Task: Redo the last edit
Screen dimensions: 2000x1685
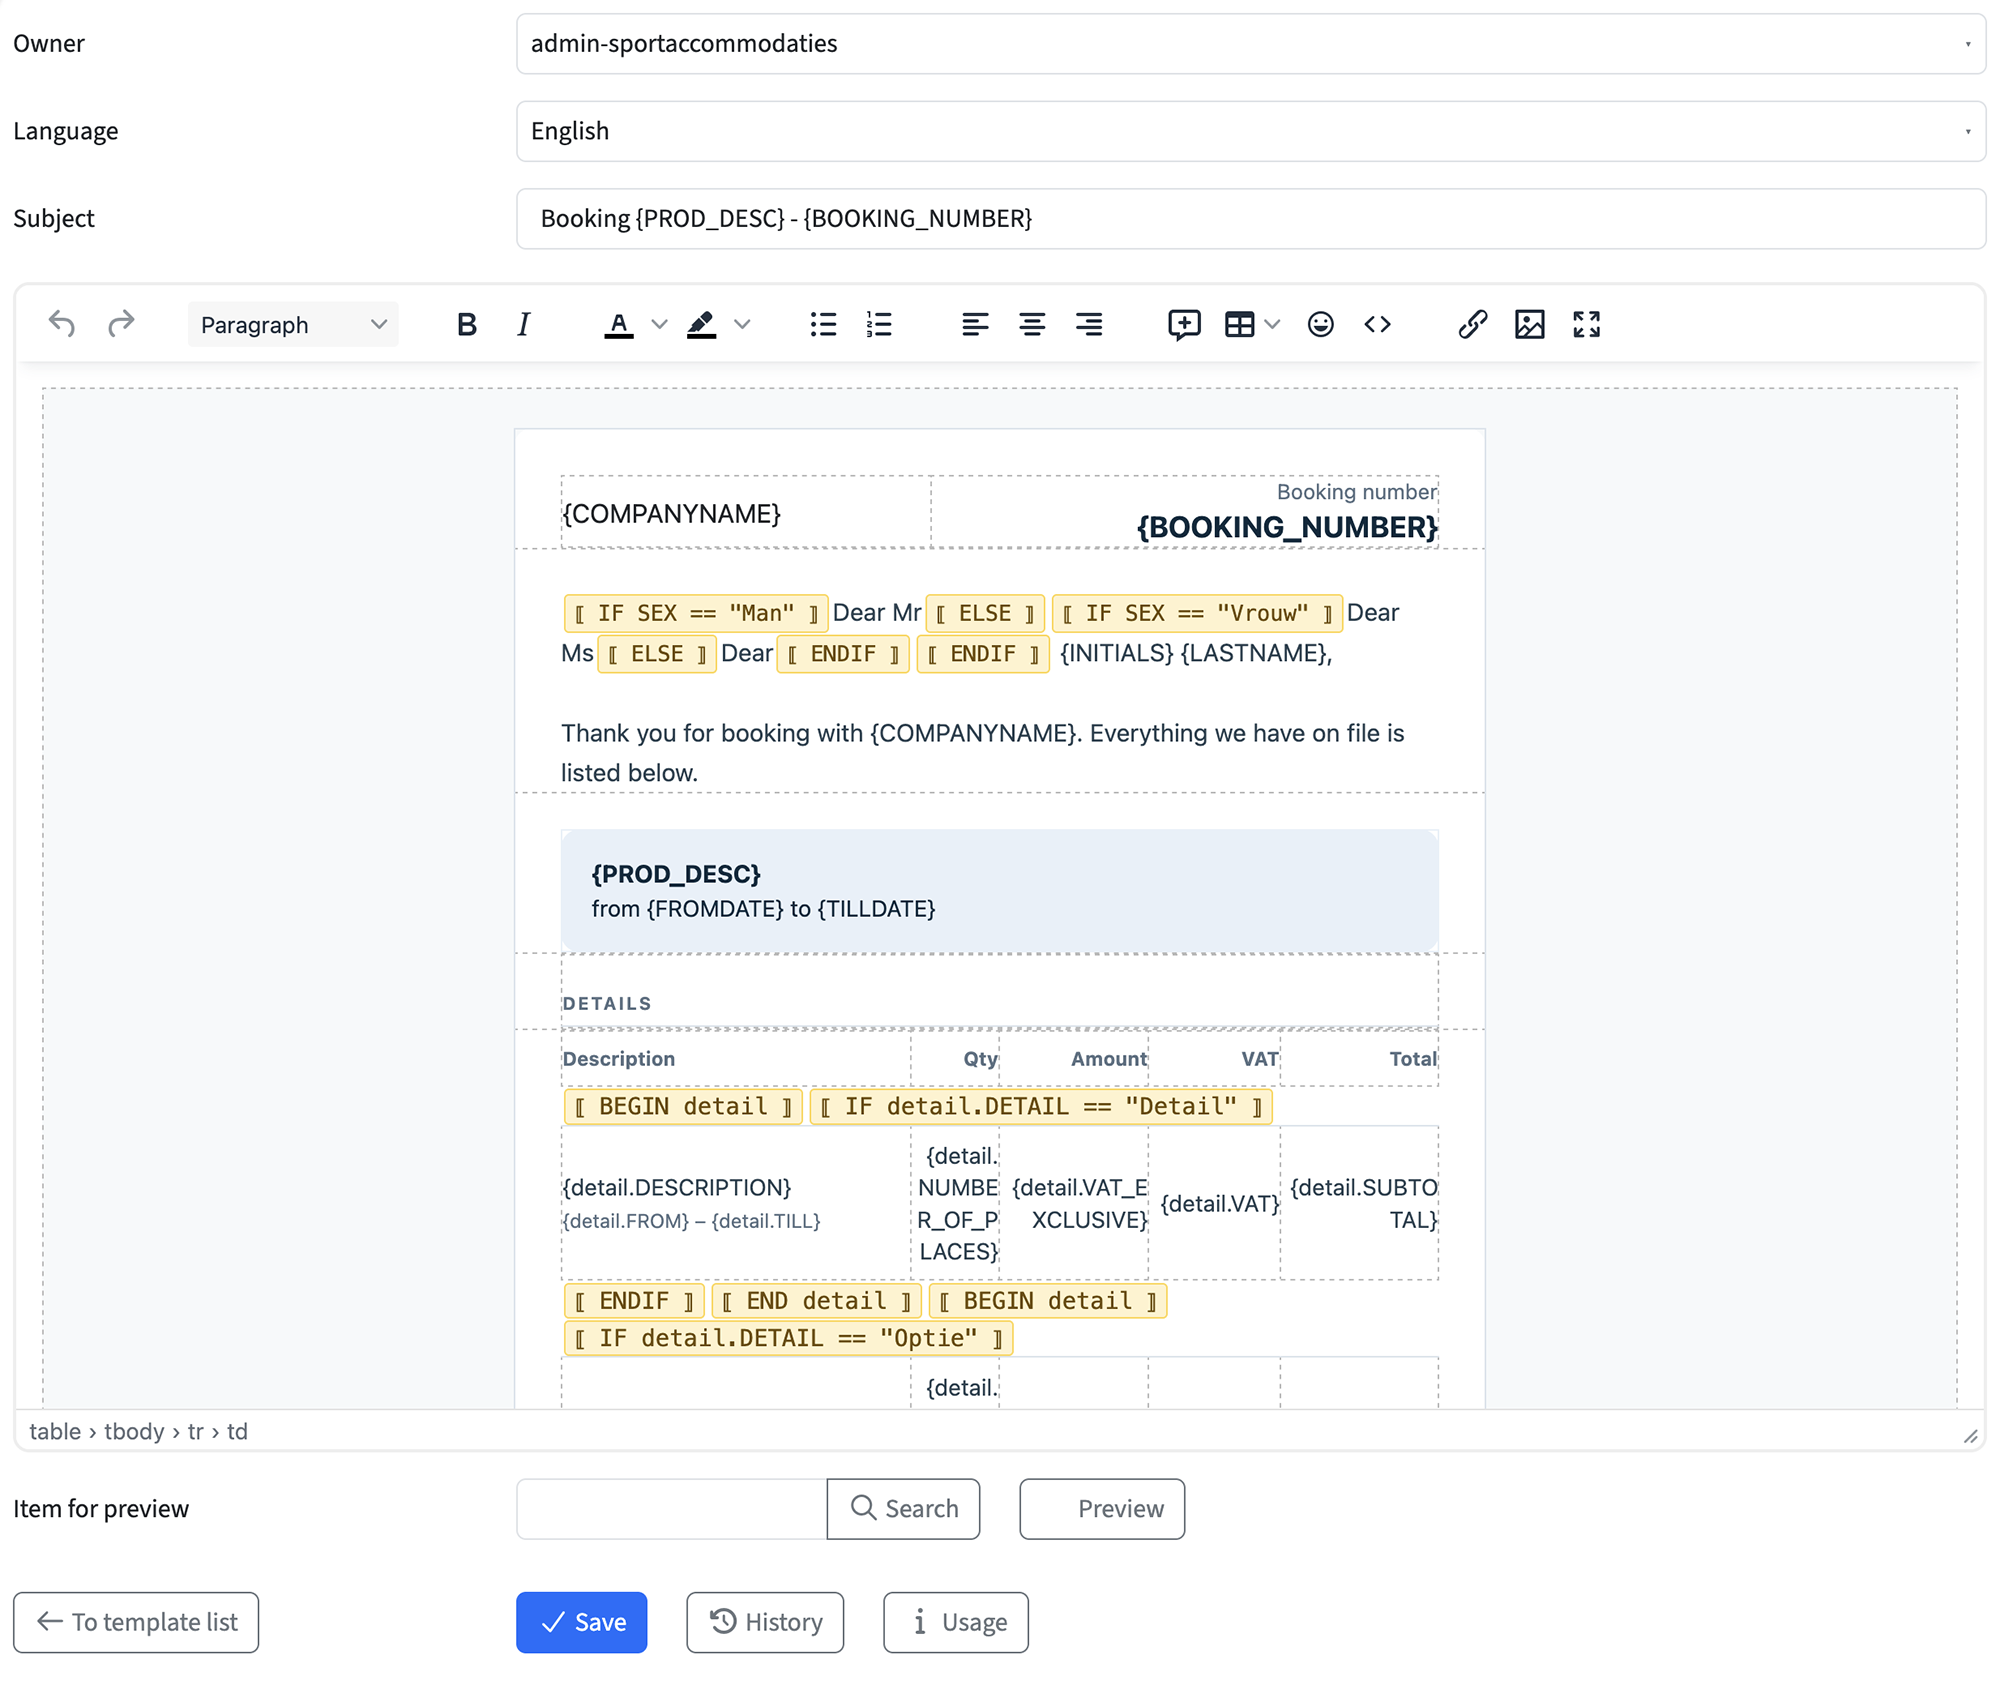Action: coord(121,324)
